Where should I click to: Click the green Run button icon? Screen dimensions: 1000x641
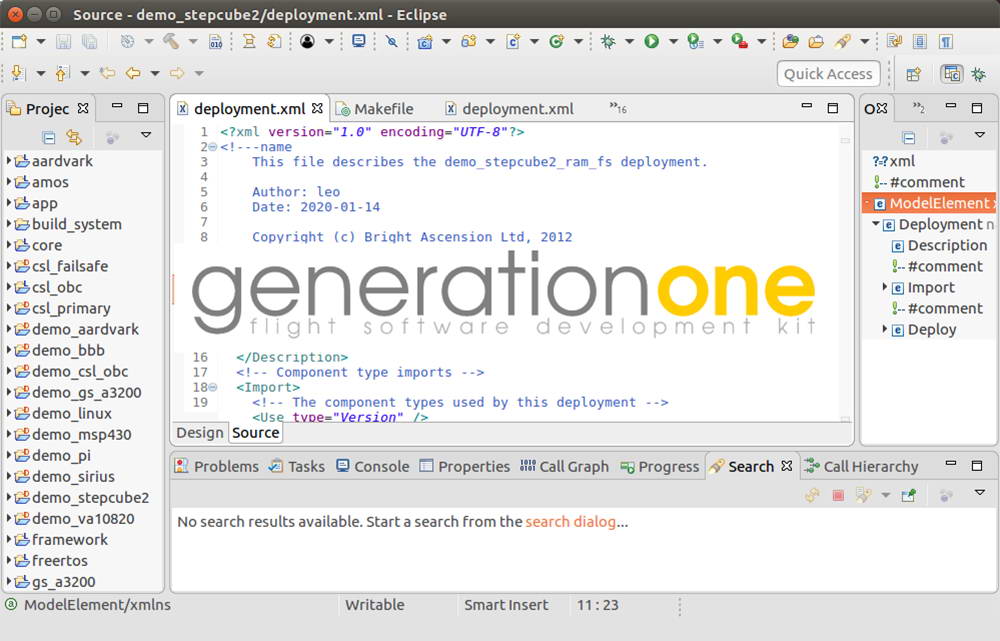click(x=651, y=42)
